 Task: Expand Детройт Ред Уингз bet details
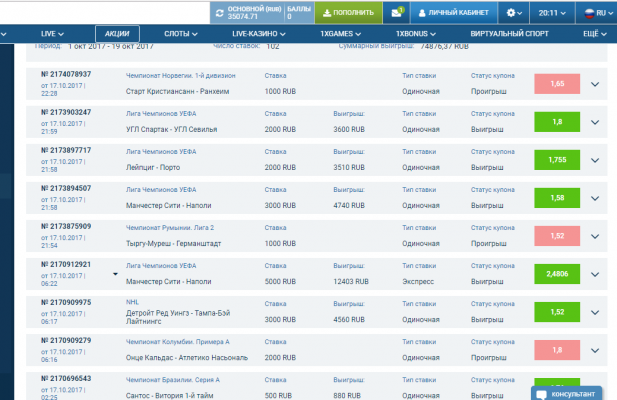[x=595, y=310]
